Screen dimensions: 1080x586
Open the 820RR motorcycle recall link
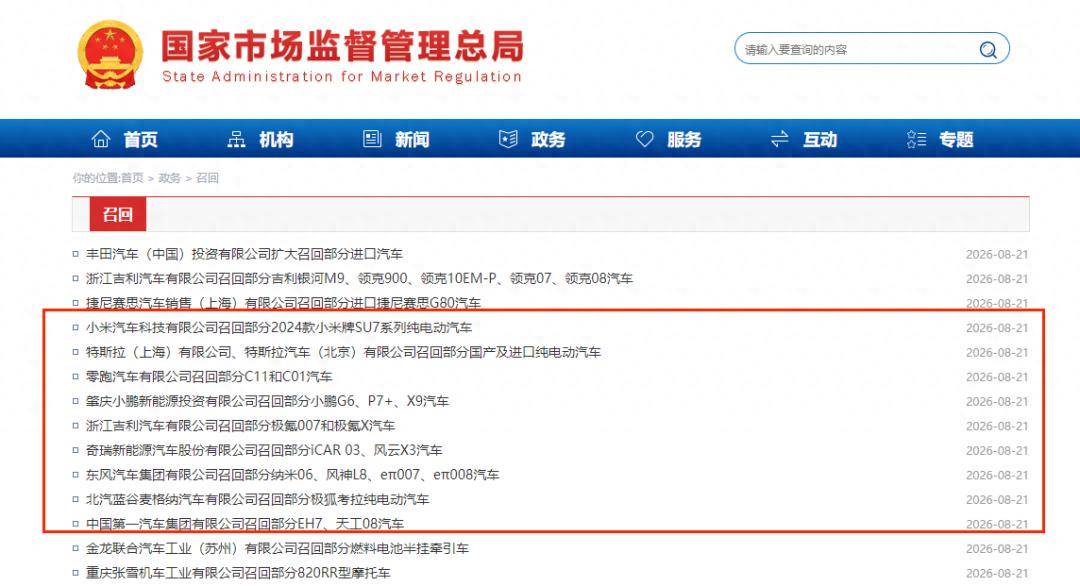(x=238, y=573)
